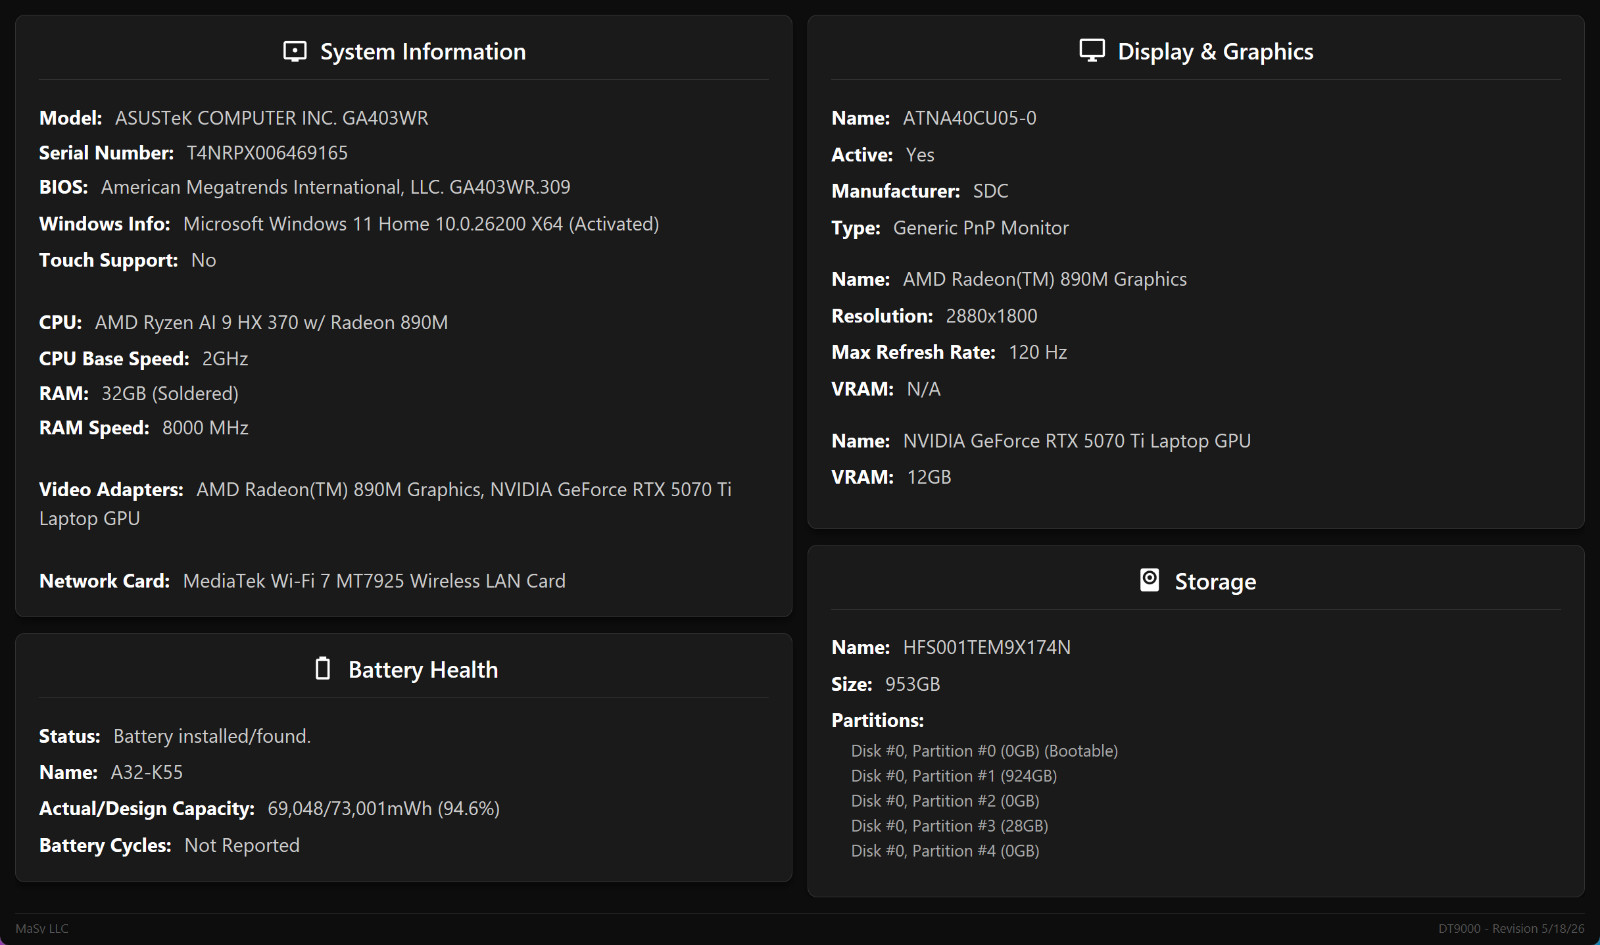The height and width of the screenshot is (945, 1600).
Task: Click the System Information panel icon
Action: coord(295,51)
